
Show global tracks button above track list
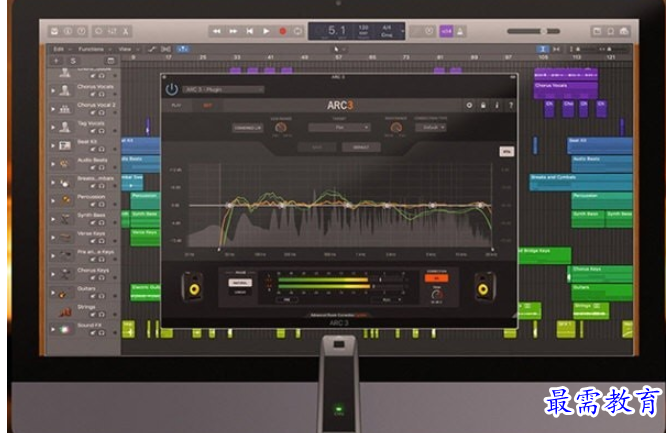110,61
